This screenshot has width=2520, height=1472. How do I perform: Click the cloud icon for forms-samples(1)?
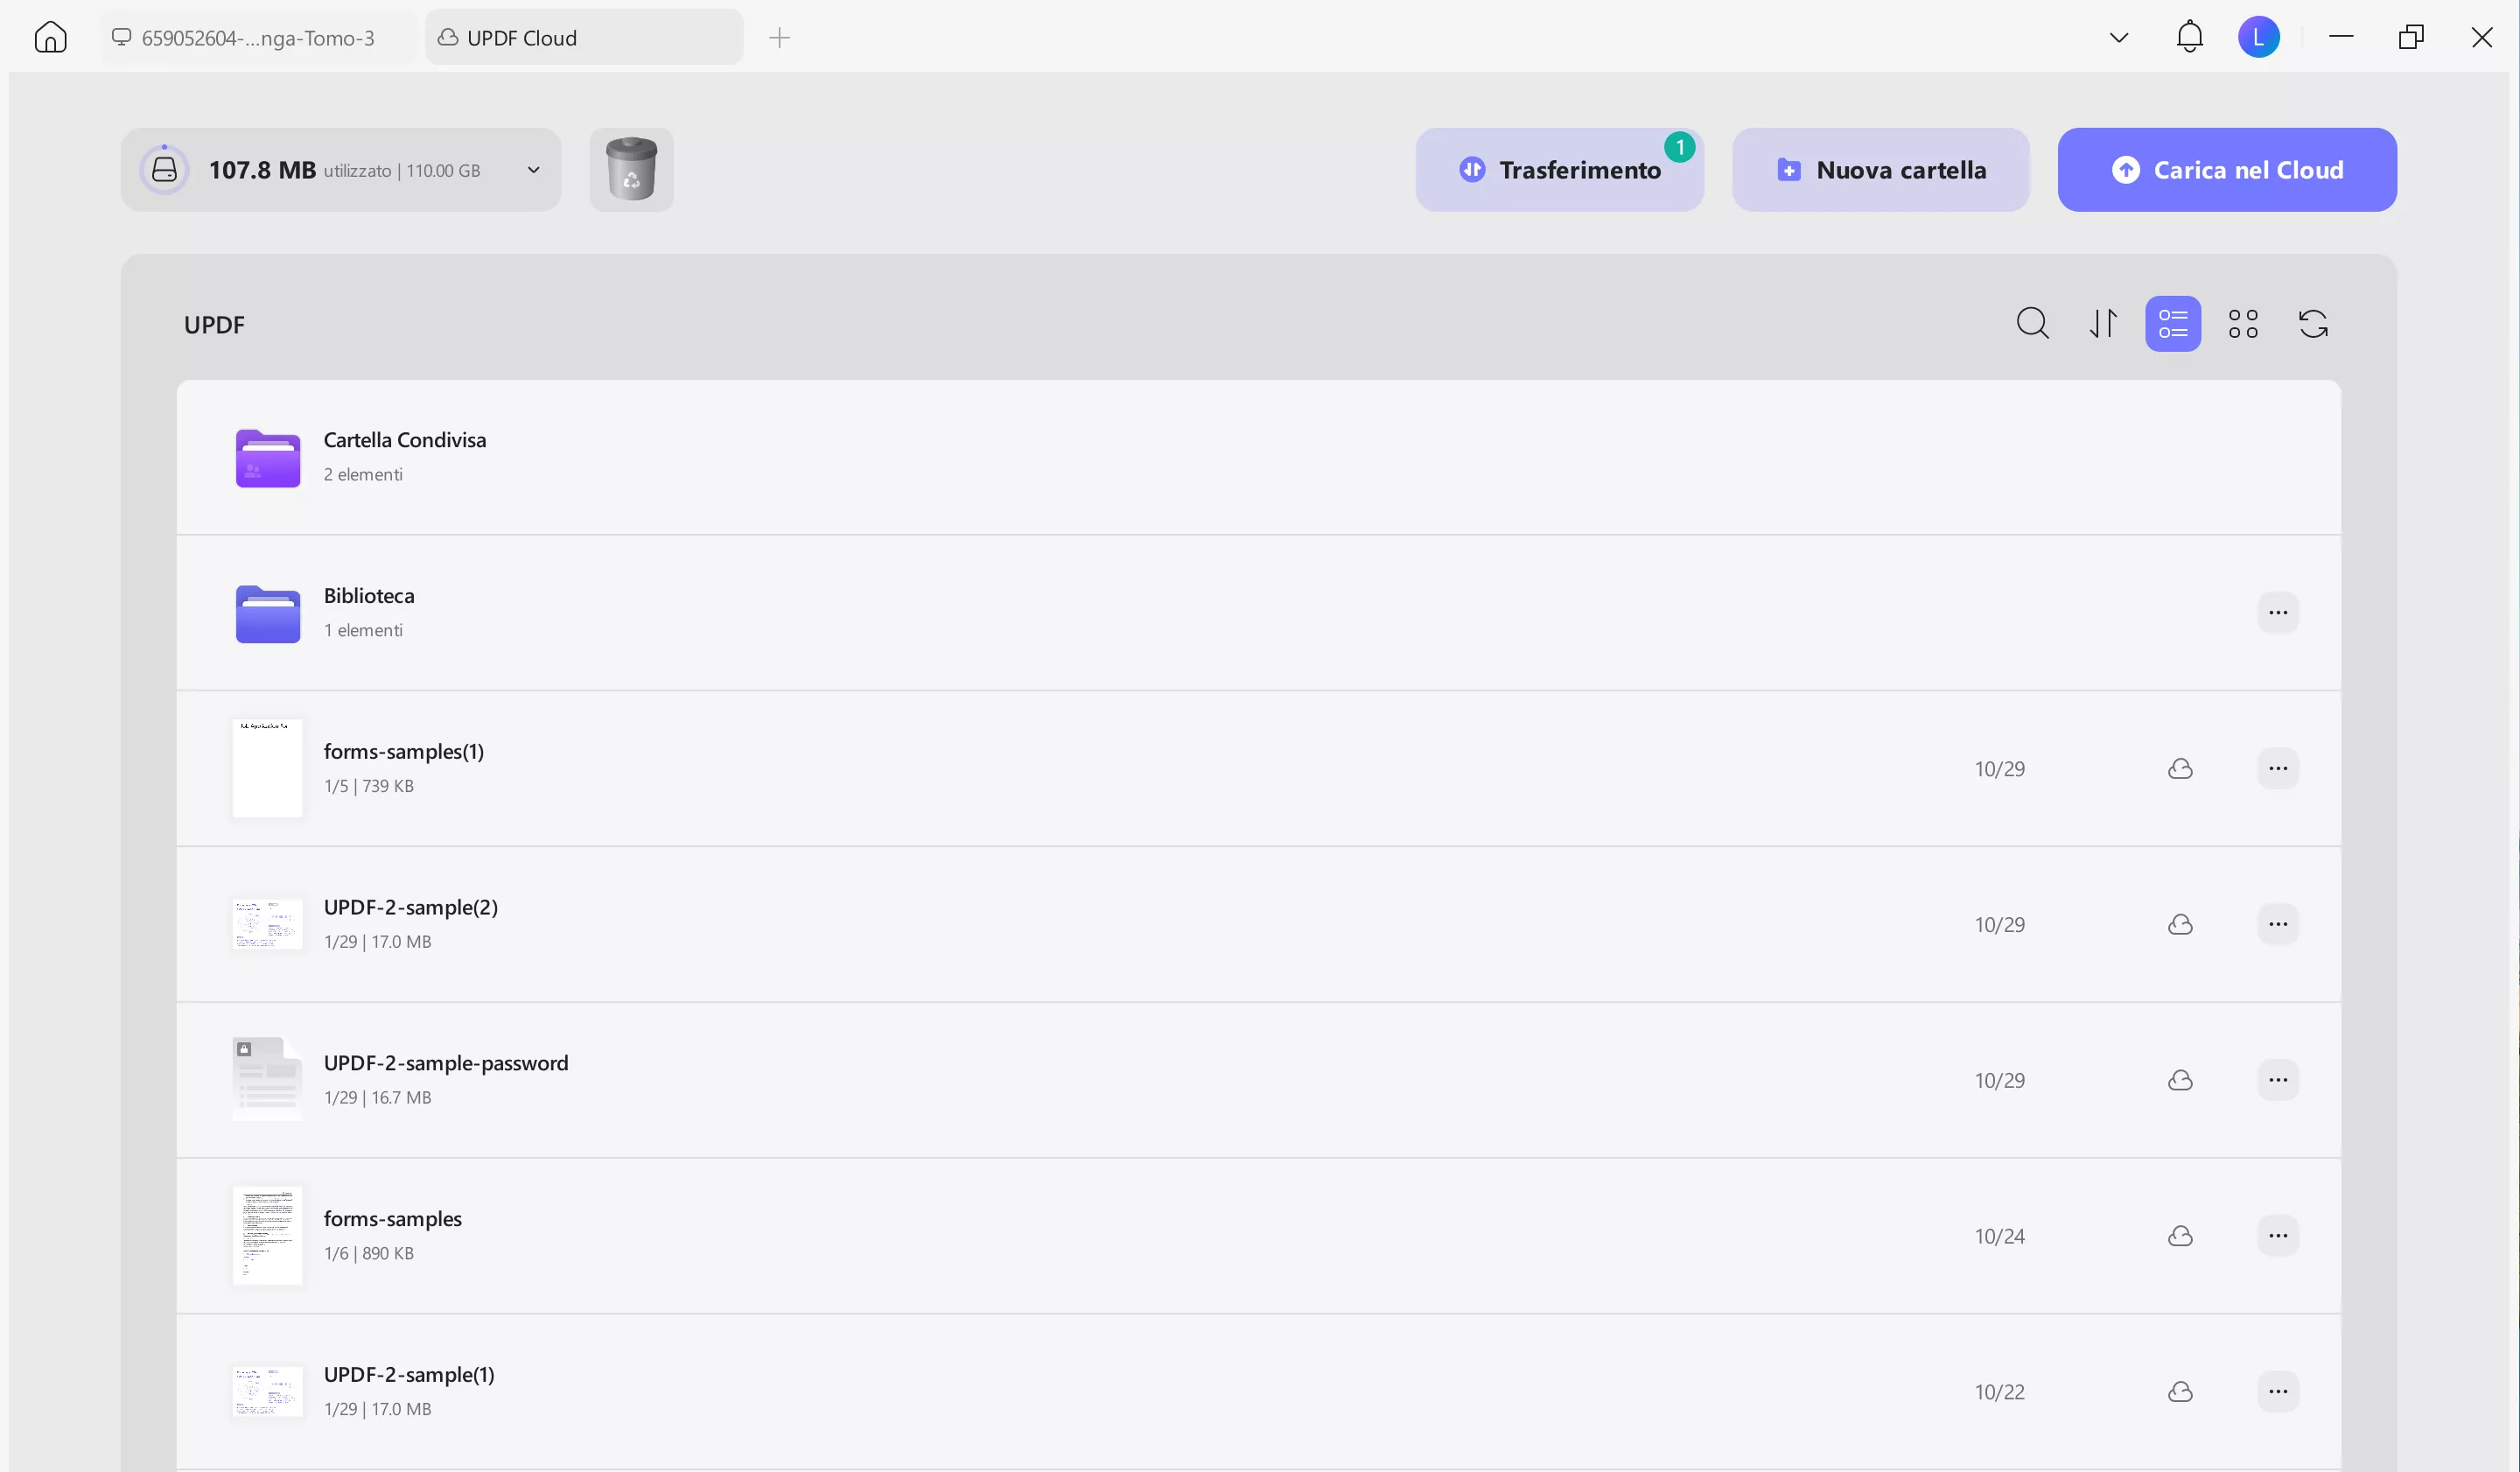click(2180, 769)
